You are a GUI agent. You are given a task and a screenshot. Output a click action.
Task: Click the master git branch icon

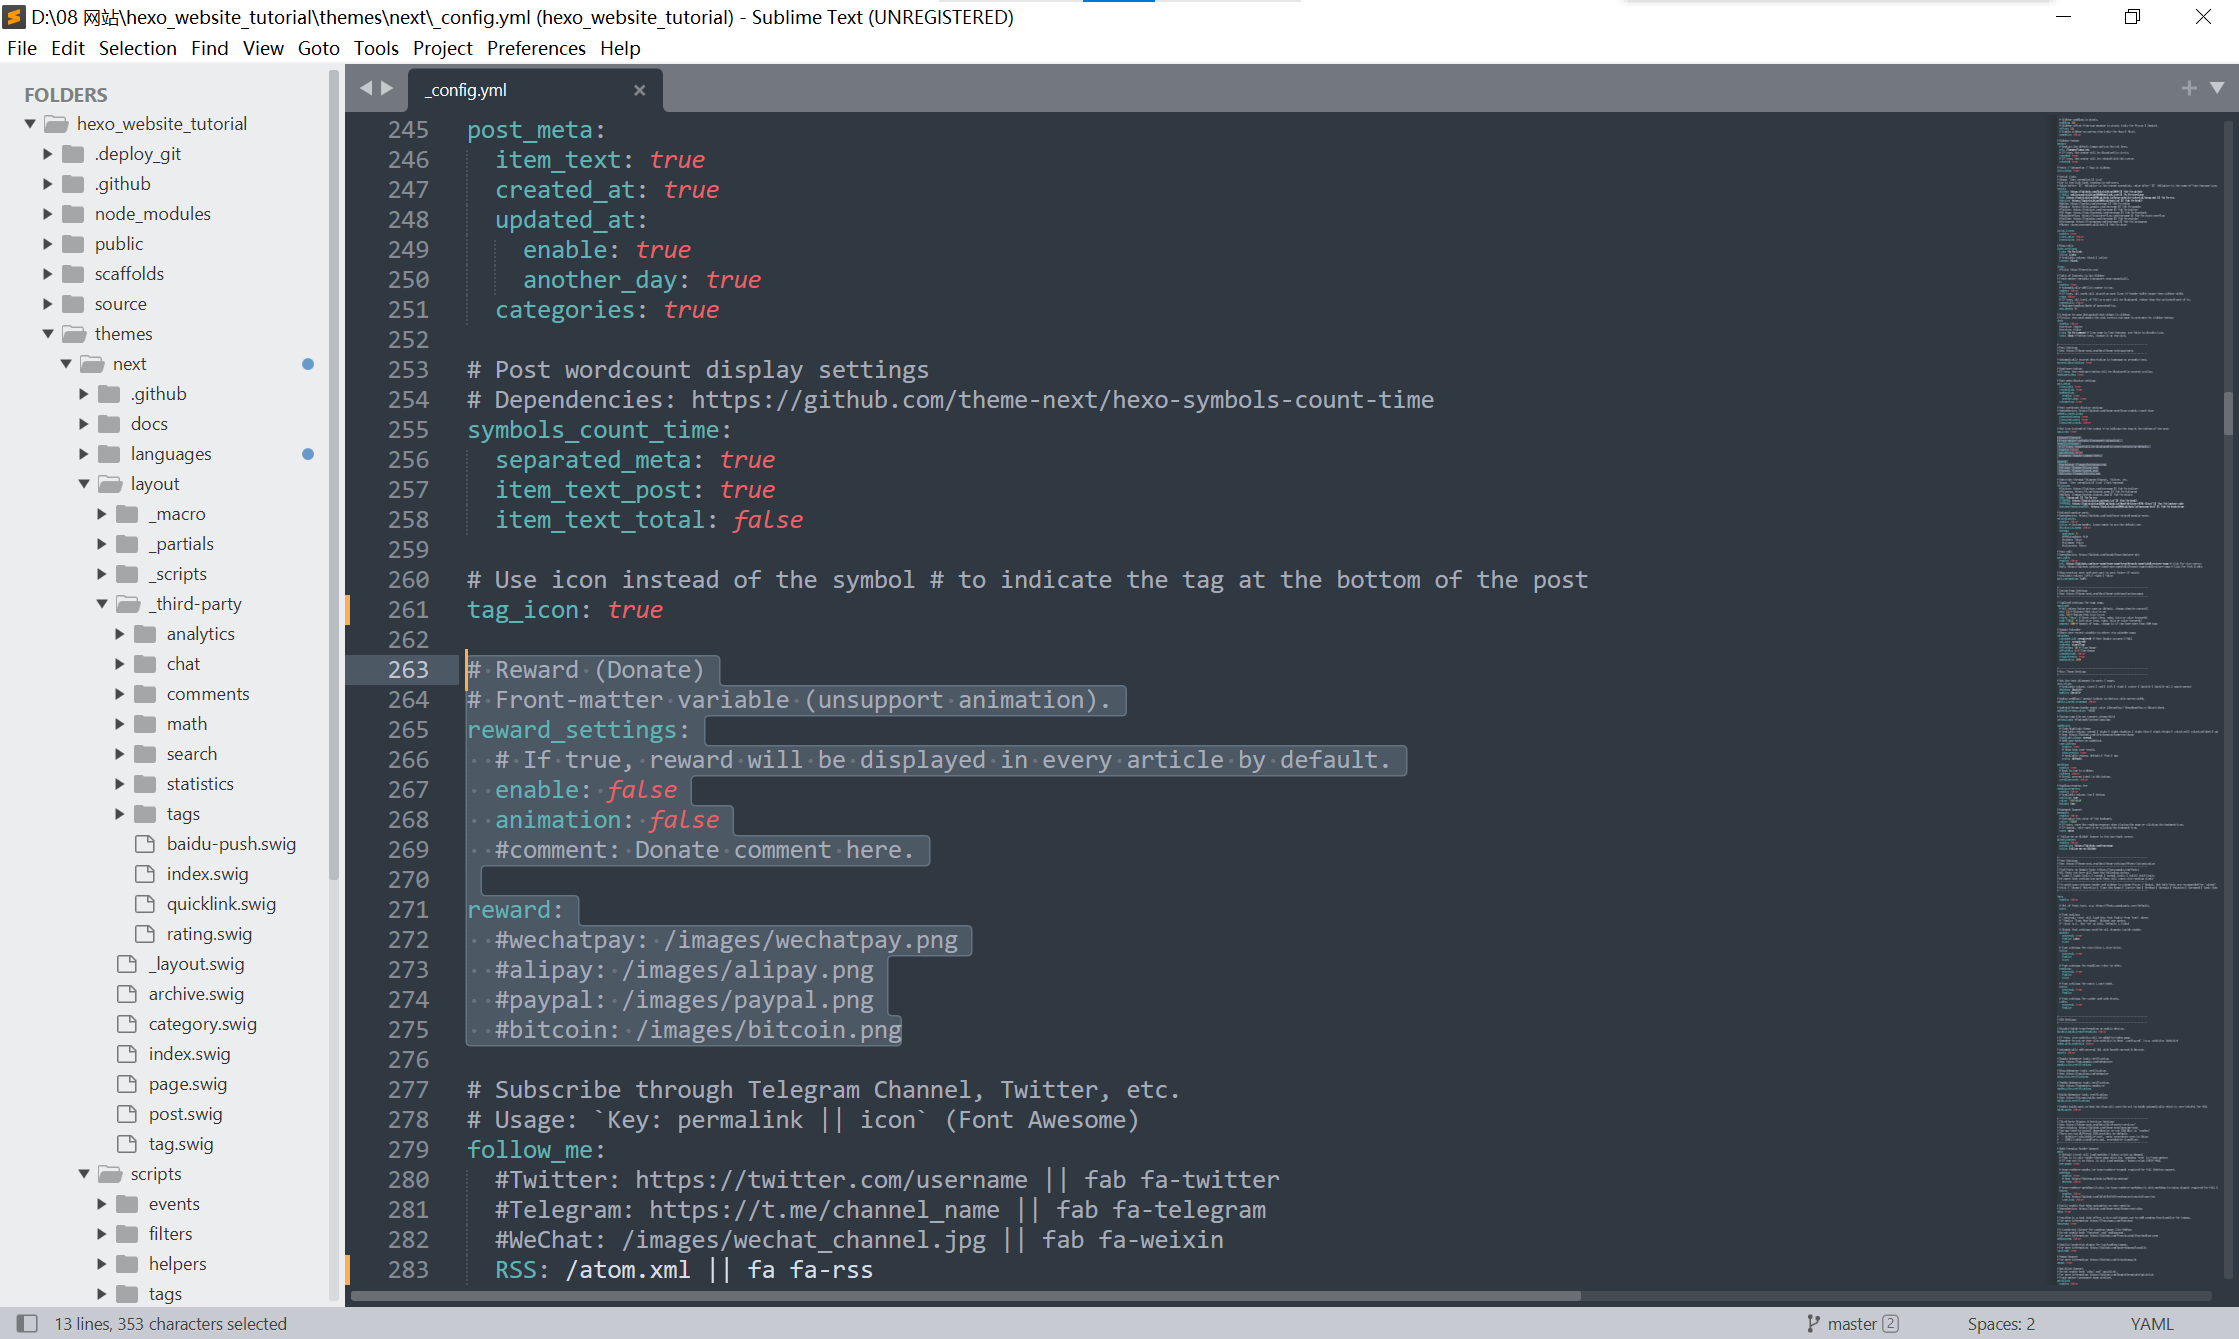(x=1813, y=1323)
